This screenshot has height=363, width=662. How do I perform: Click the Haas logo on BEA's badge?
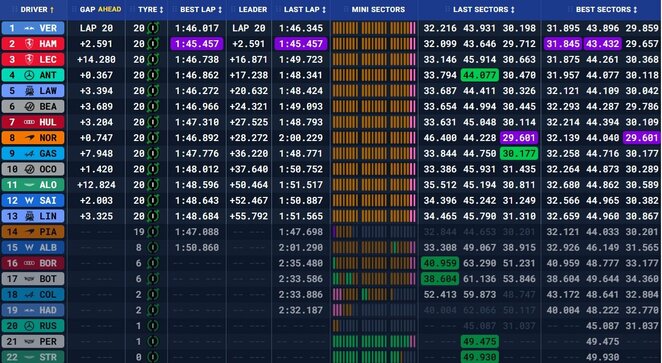pos(29,106)
